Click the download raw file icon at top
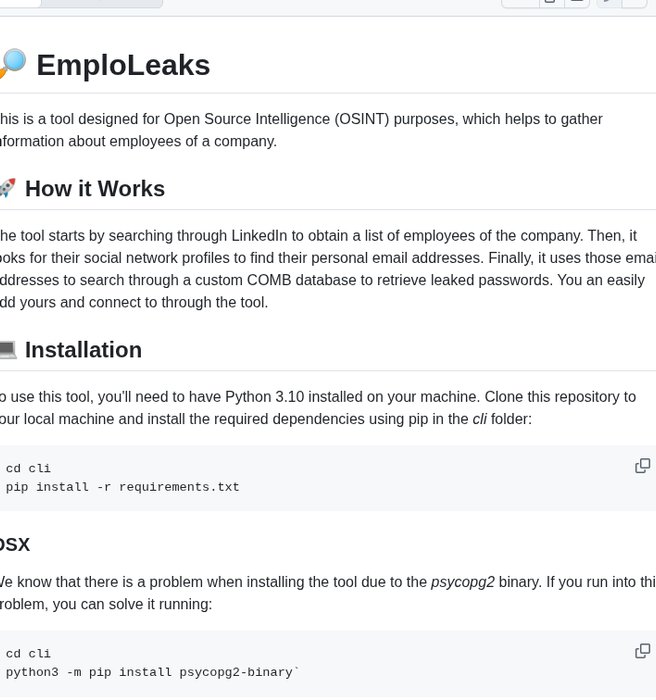The height and width of the screenshot is (700, 656). click(577, 2)
